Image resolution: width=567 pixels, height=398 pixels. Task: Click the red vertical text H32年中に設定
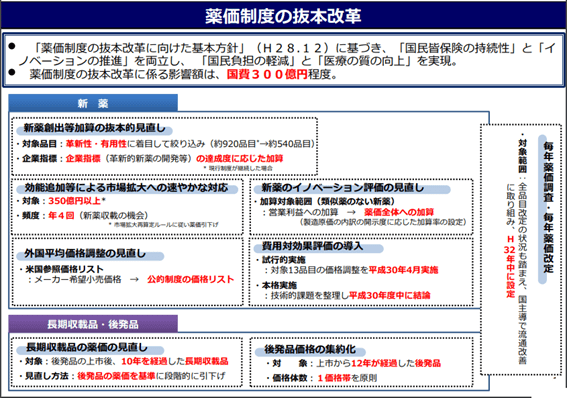pos(510,266)
